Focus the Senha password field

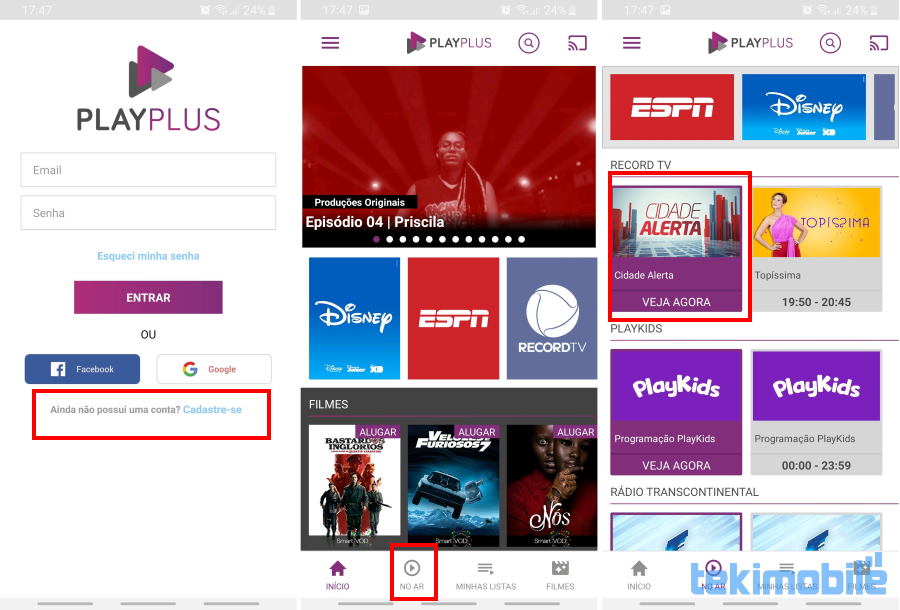(x=148, y=213)
